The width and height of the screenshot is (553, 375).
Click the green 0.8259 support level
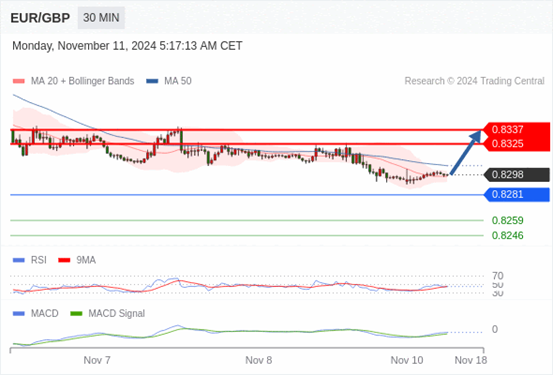pyautogui.click(x=508, y=220)
